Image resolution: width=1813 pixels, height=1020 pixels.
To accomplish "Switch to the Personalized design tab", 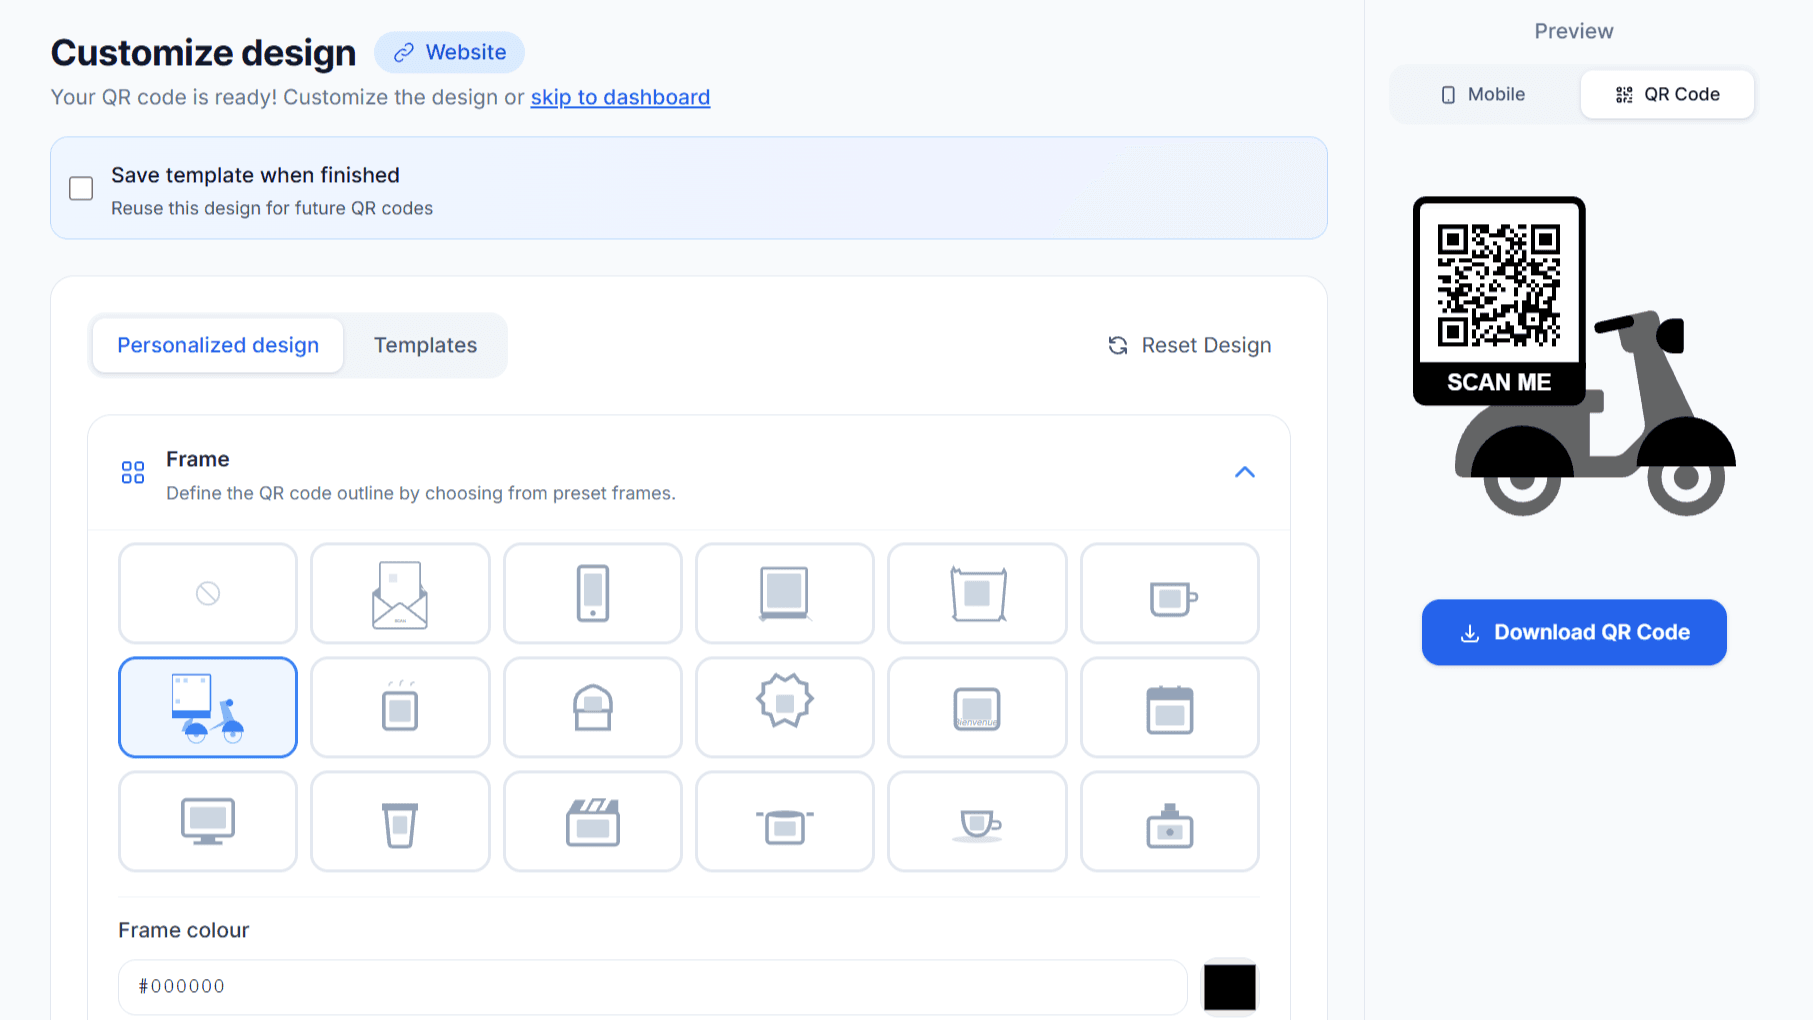I will point(217,345).
